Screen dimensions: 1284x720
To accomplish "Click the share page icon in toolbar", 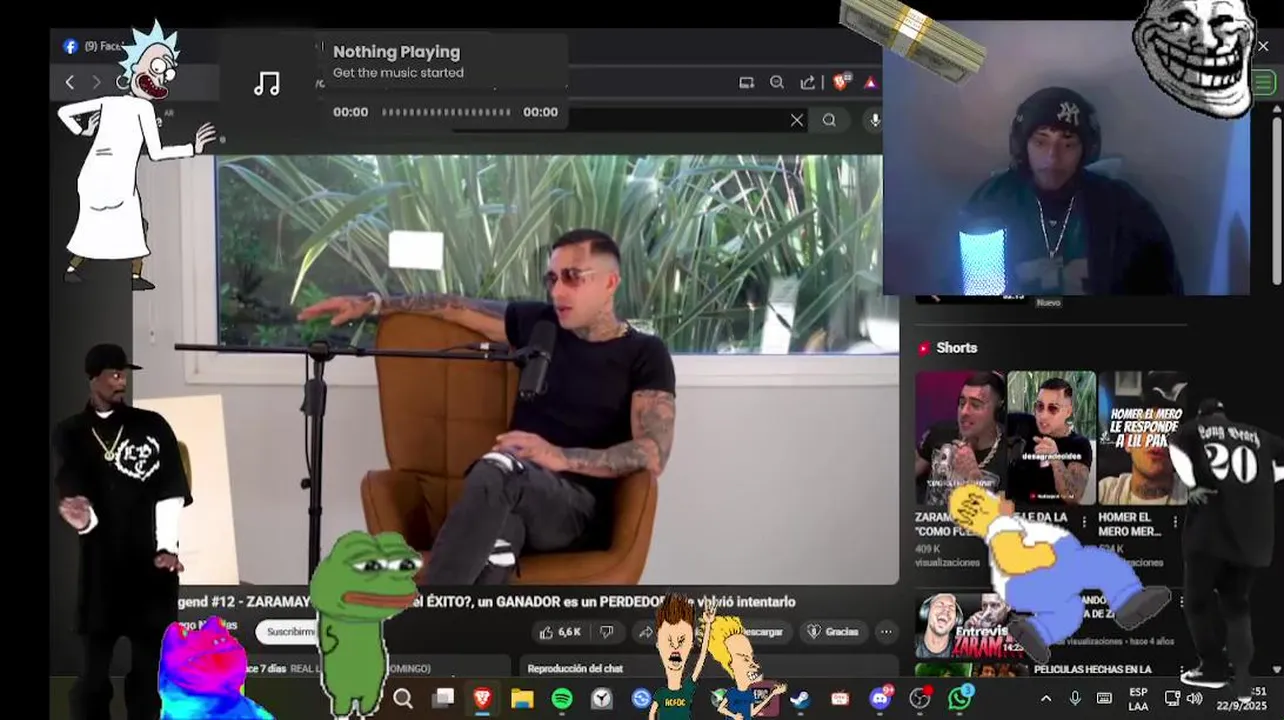I will click(808, 83).
